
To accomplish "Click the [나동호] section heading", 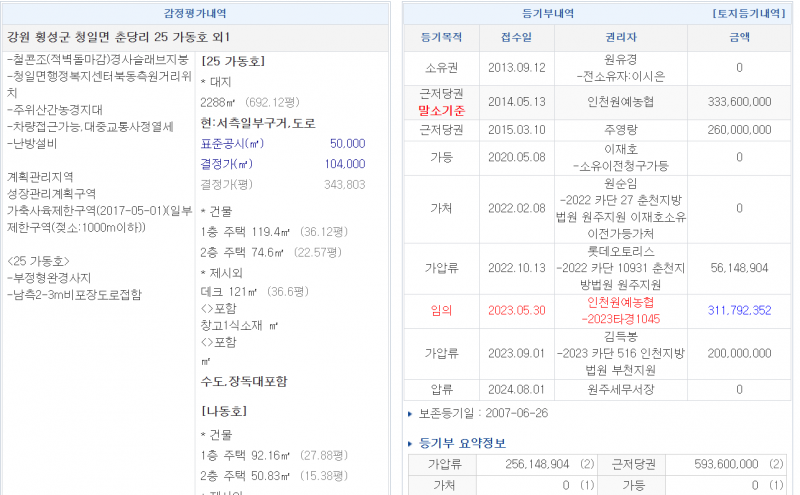I will click(225, 411).
